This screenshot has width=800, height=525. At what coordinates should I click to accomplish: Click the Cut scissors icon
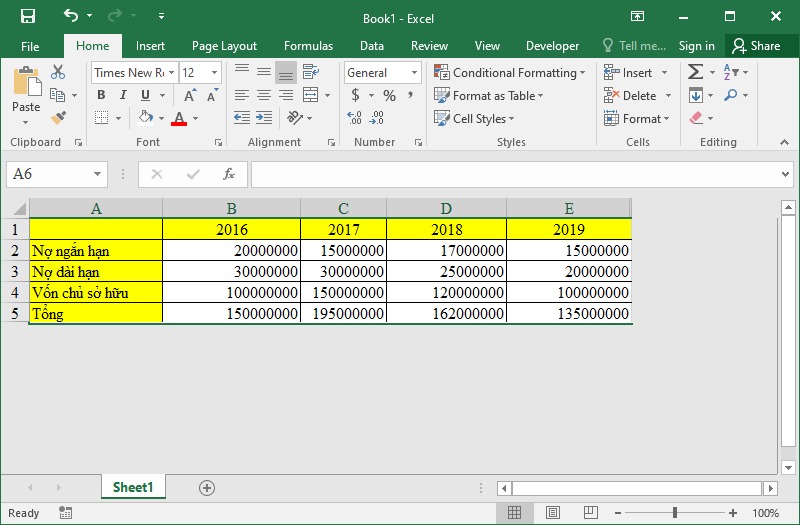tap(58, 72)
